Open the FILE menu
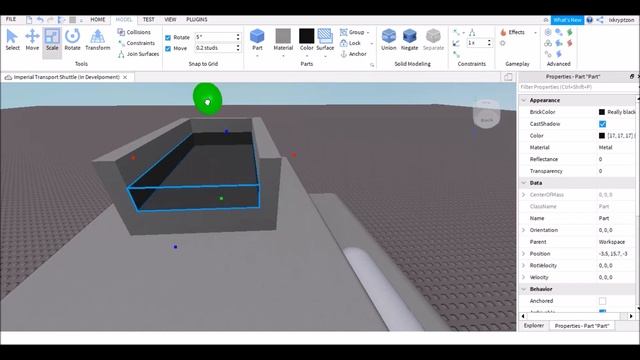The image size is (640, 360). point(11,19)
